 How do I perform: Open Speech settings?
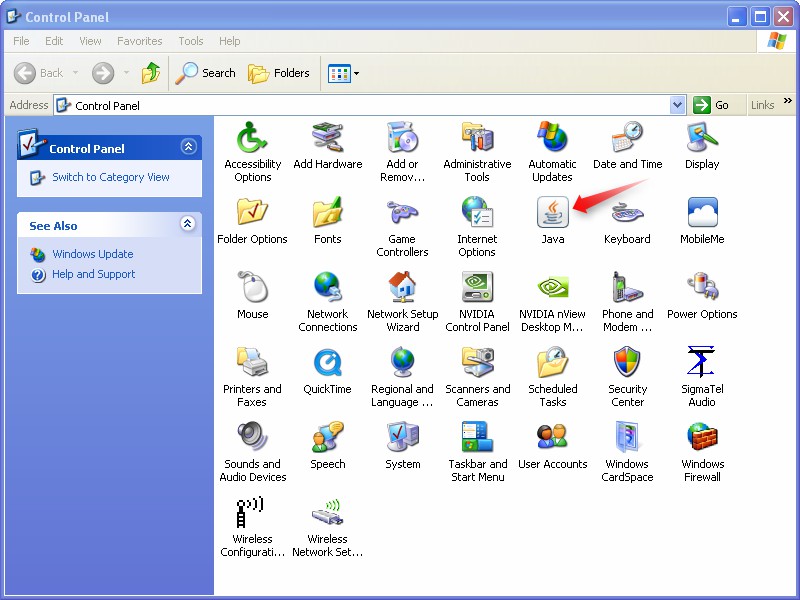tap(328, 438)
